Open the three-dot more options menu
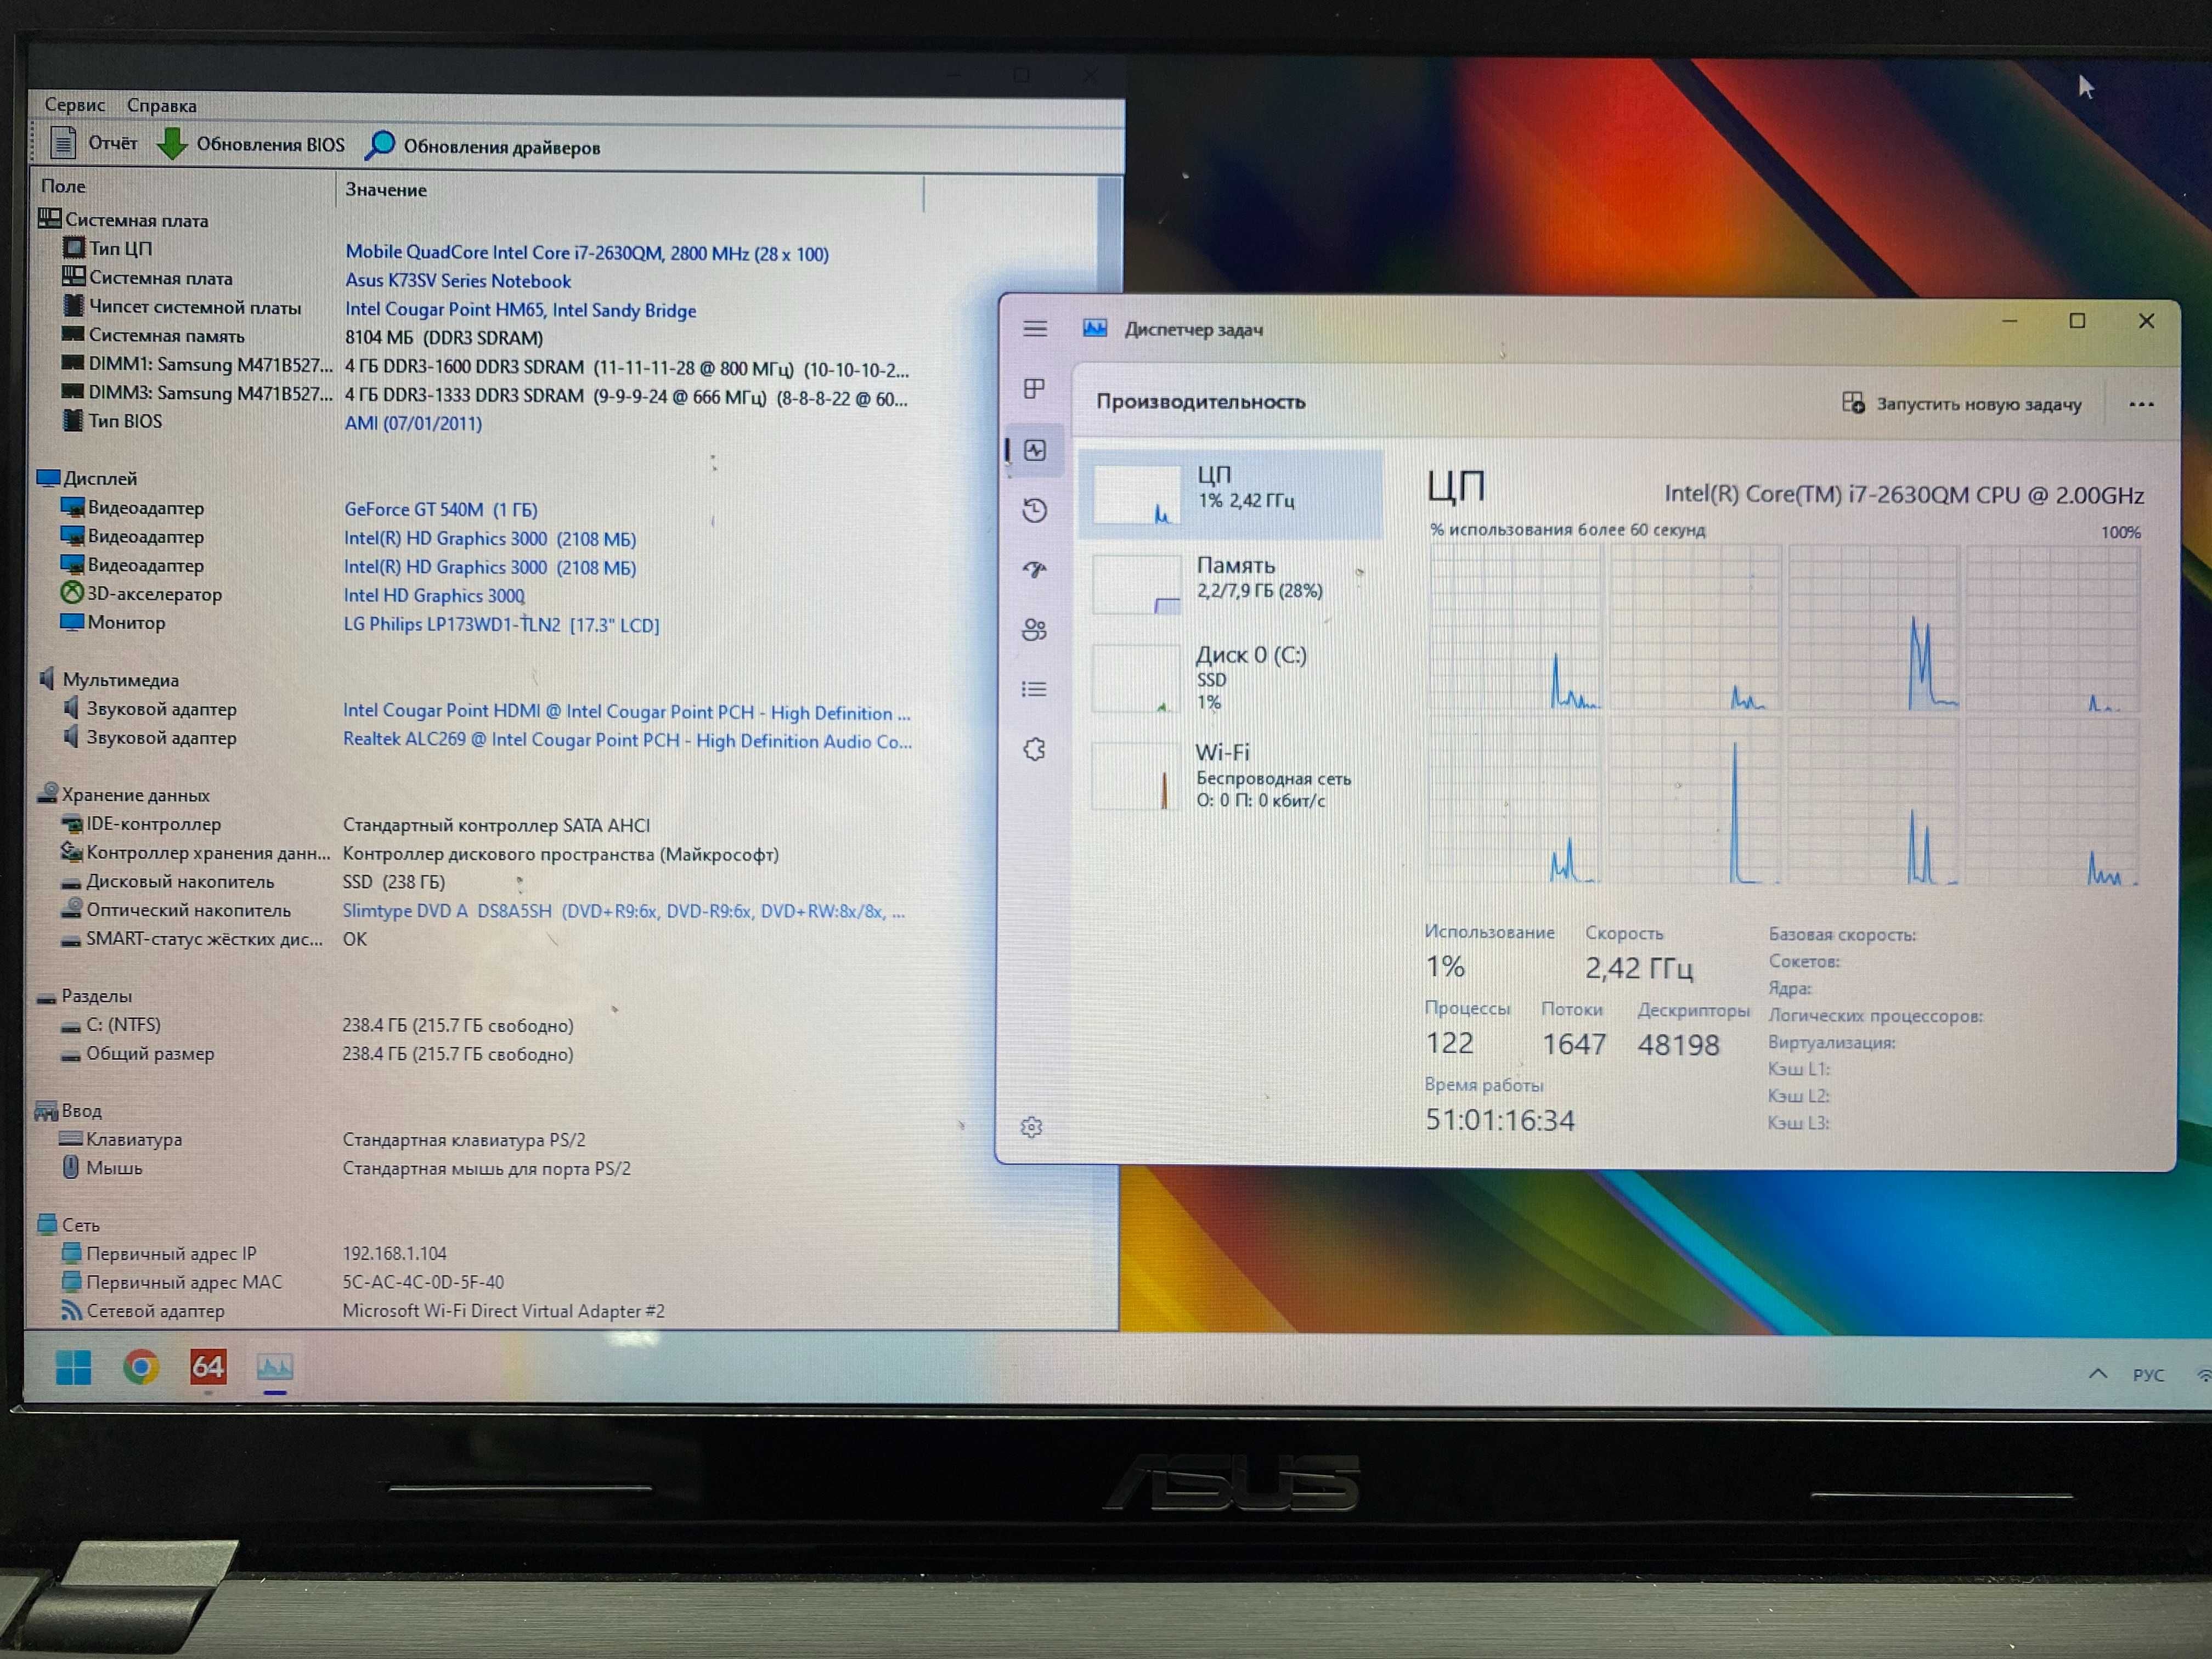This screenshot has height=1659, width=2212. (2141, 405)
